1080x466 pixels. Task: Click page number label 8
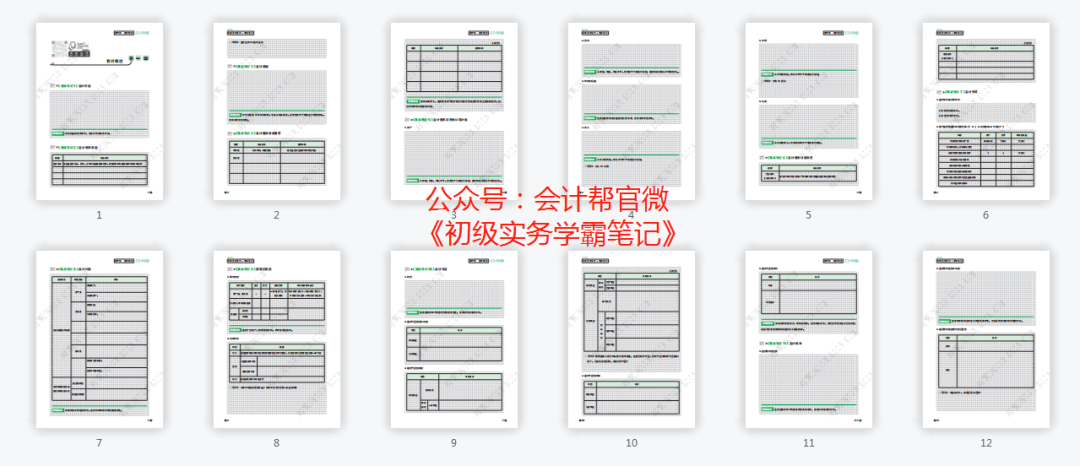tap(277, 443)
